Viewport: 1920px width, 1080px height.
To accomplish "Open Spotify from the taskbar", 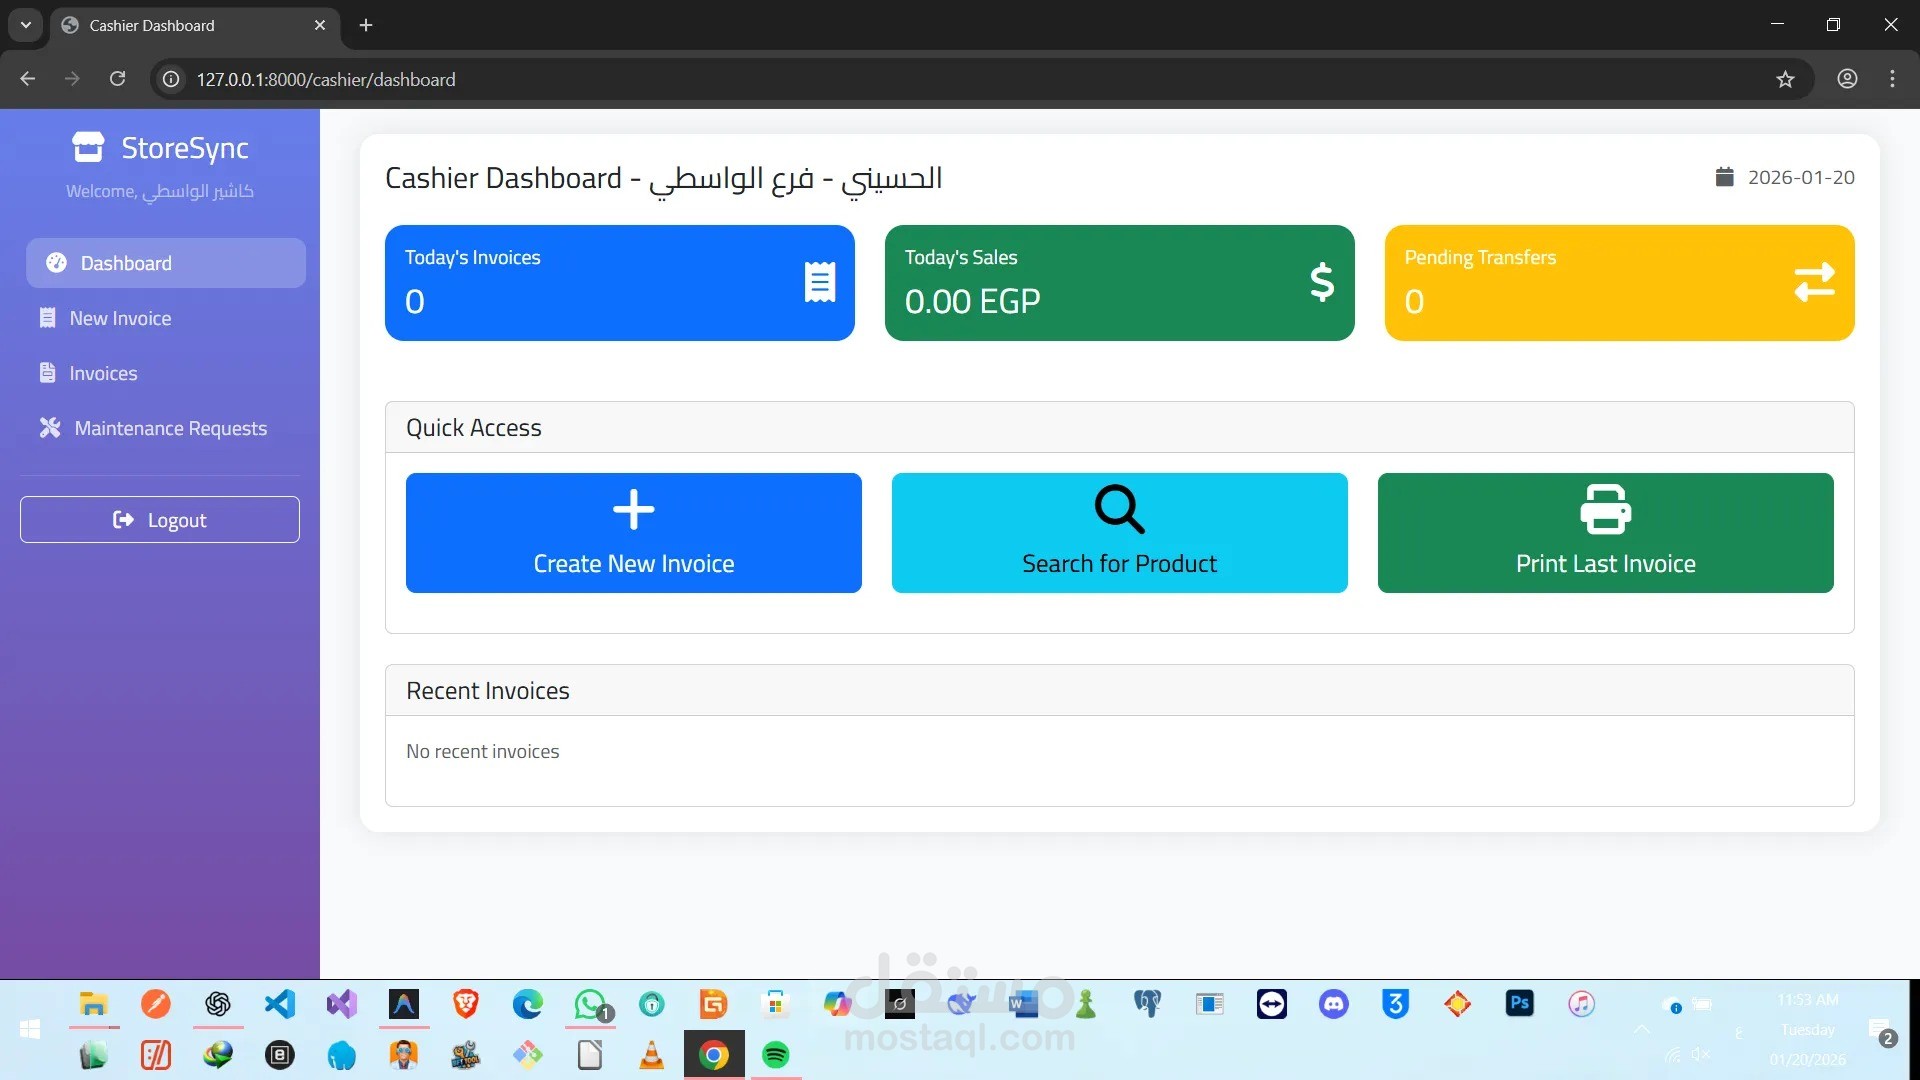I will (x=775, y=1055).
